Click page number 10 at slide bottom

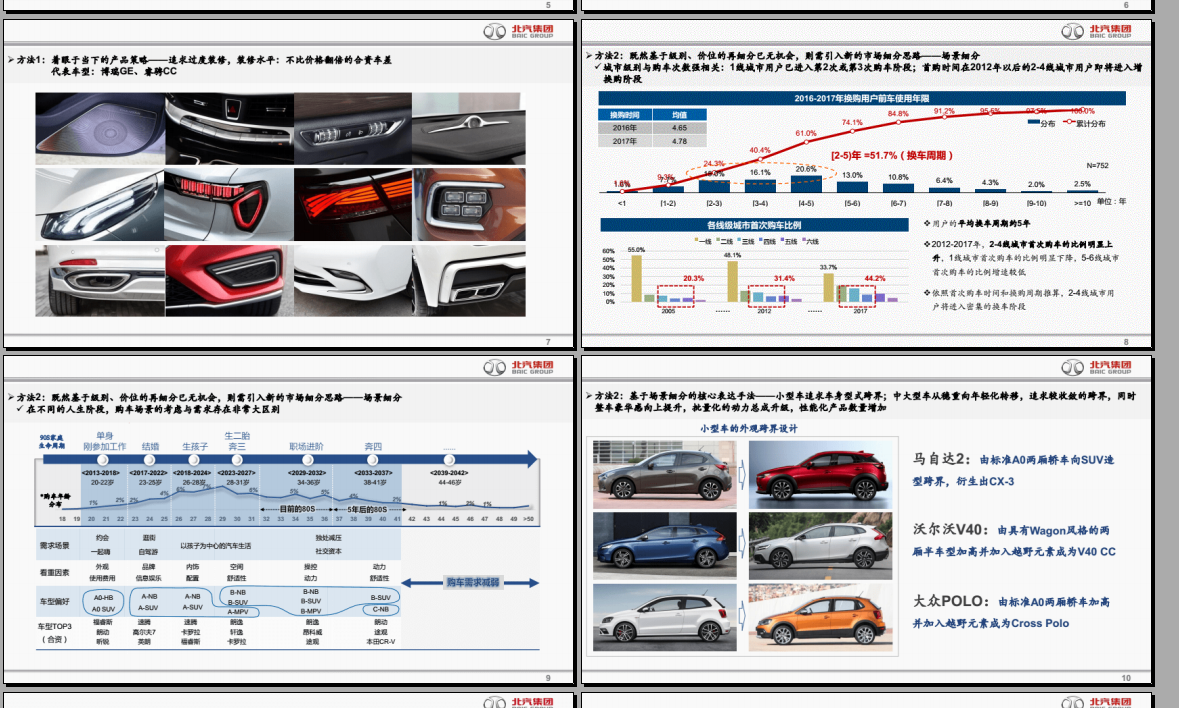pyautogui.click(x=1126, y=678)
